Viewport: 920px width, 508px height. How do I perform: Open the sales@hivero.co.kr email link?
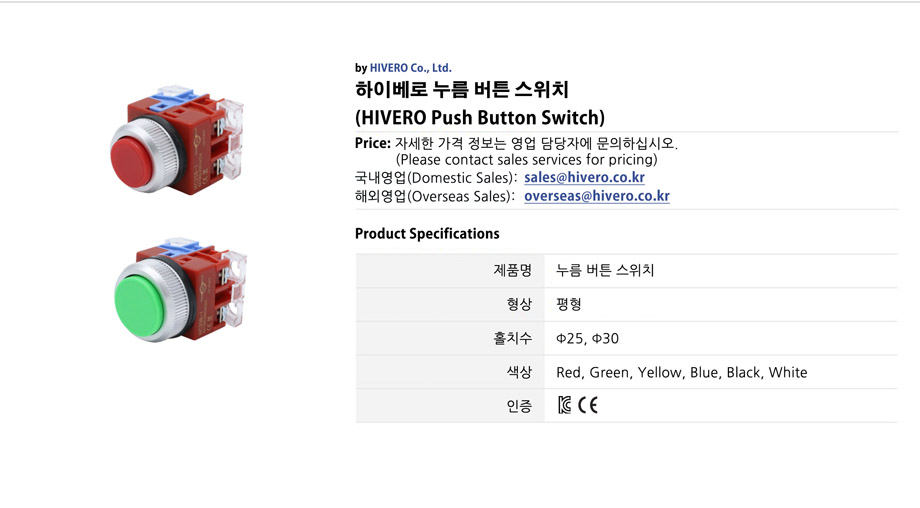coord(584,177)
